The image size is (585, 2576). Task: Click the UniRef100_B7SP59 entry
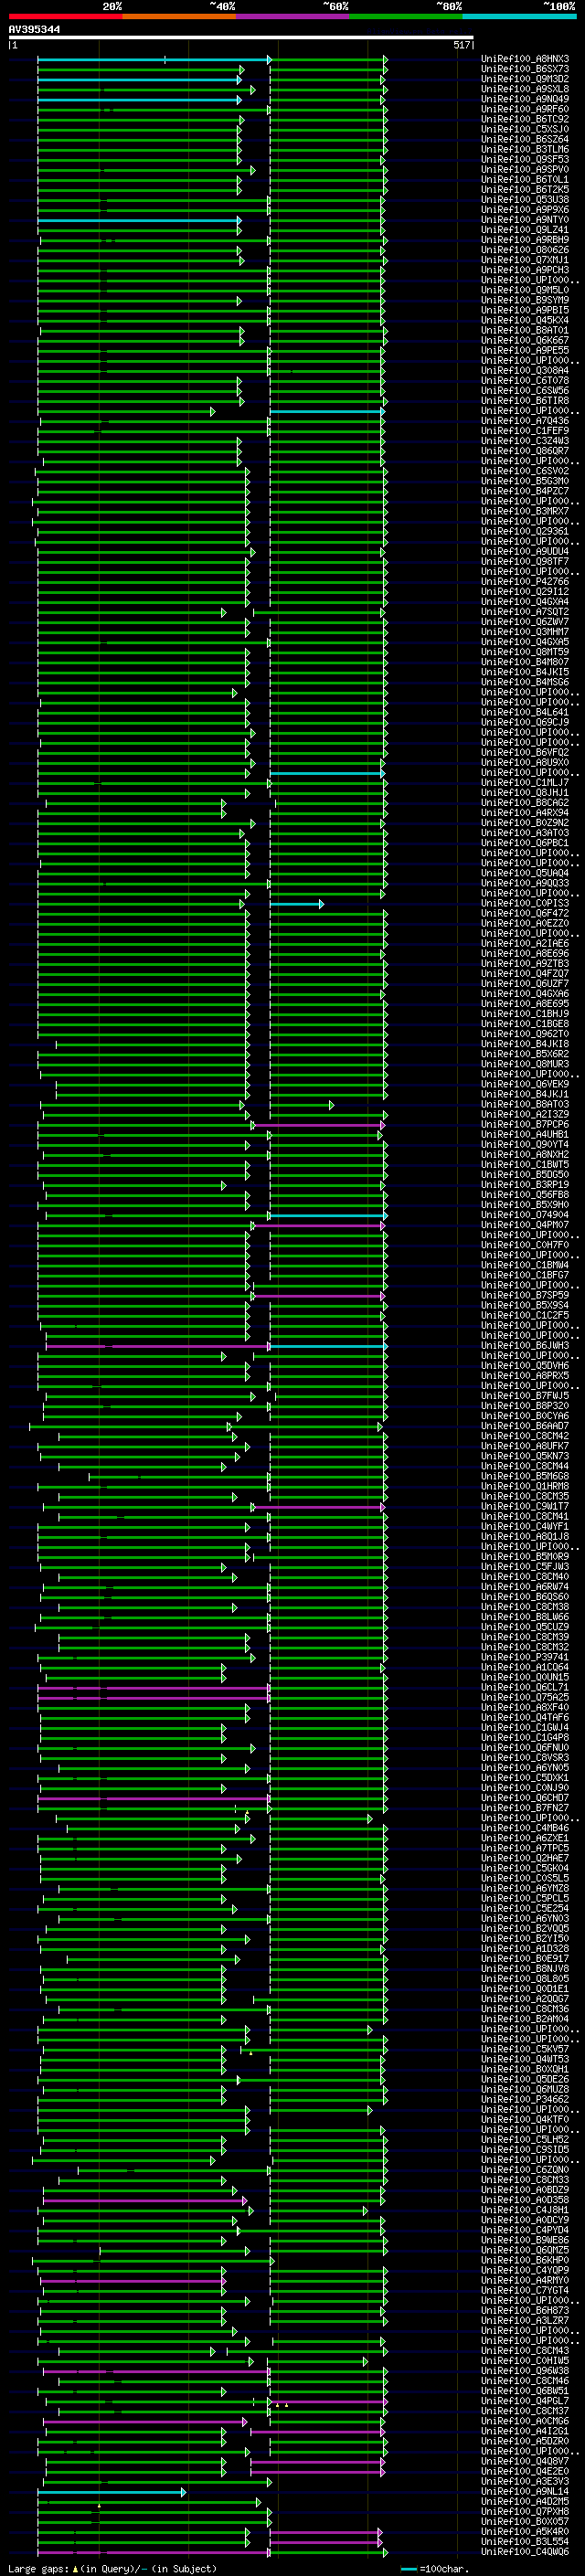(x=525, y=1296)
